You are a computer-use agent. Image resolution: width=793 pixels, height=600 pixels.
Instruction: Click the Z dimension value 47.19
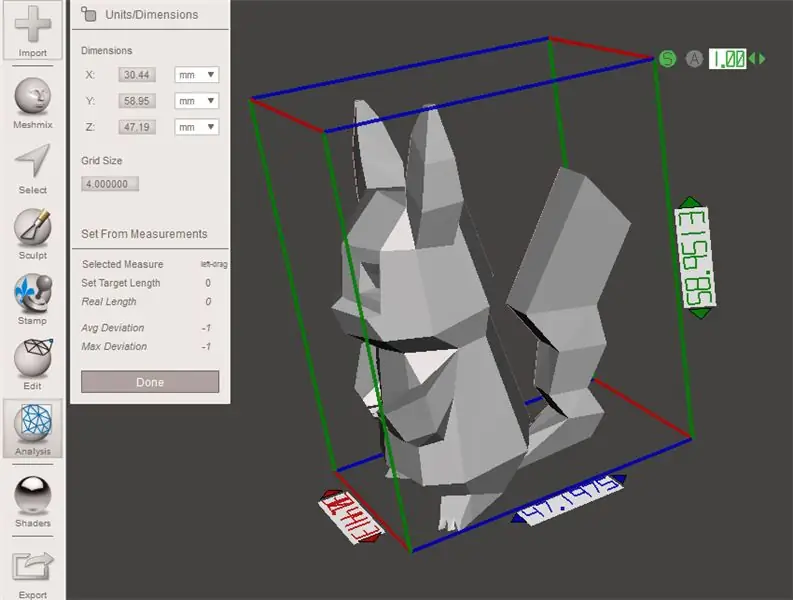[137, 127]
